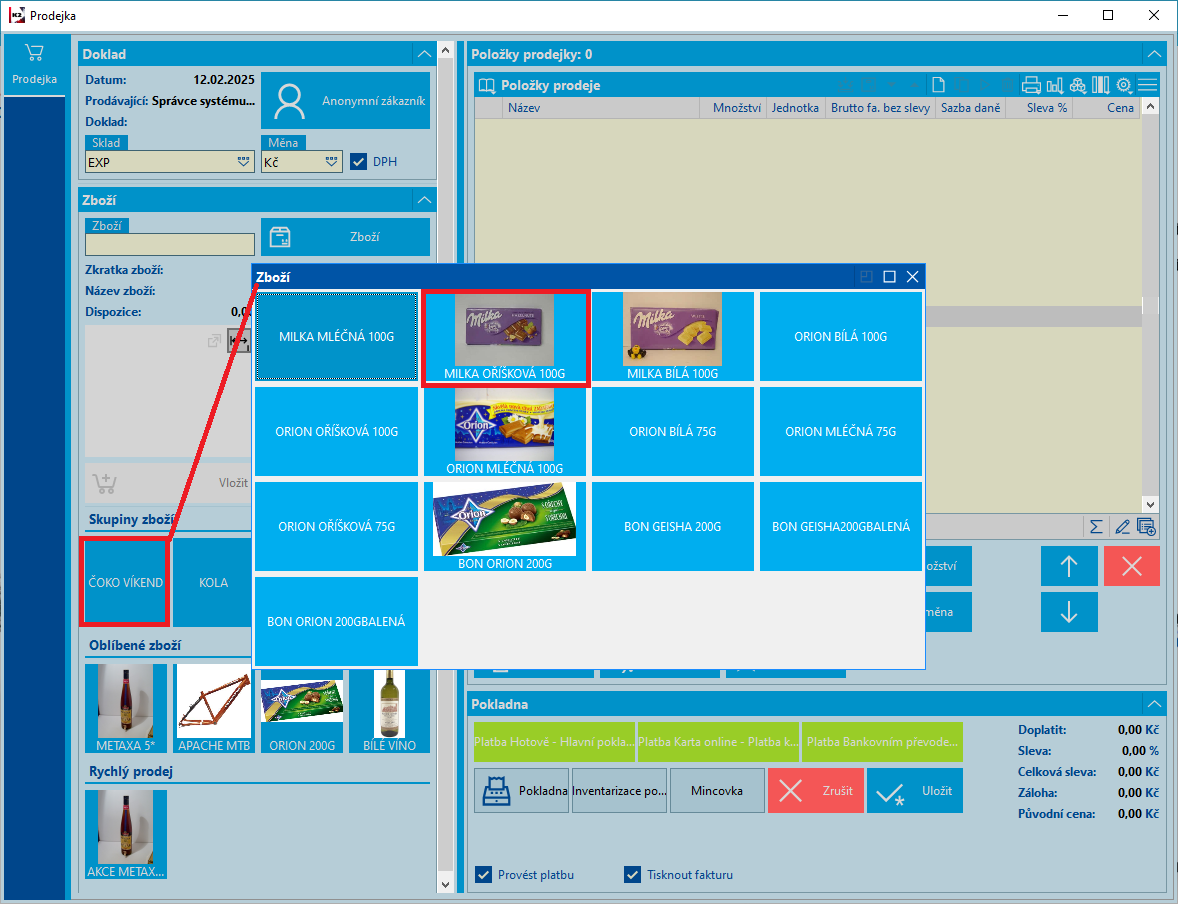The image size is (1178, 904).
Task: Pick METAXA 5* favorite item
Action: [x=125, y=709]
